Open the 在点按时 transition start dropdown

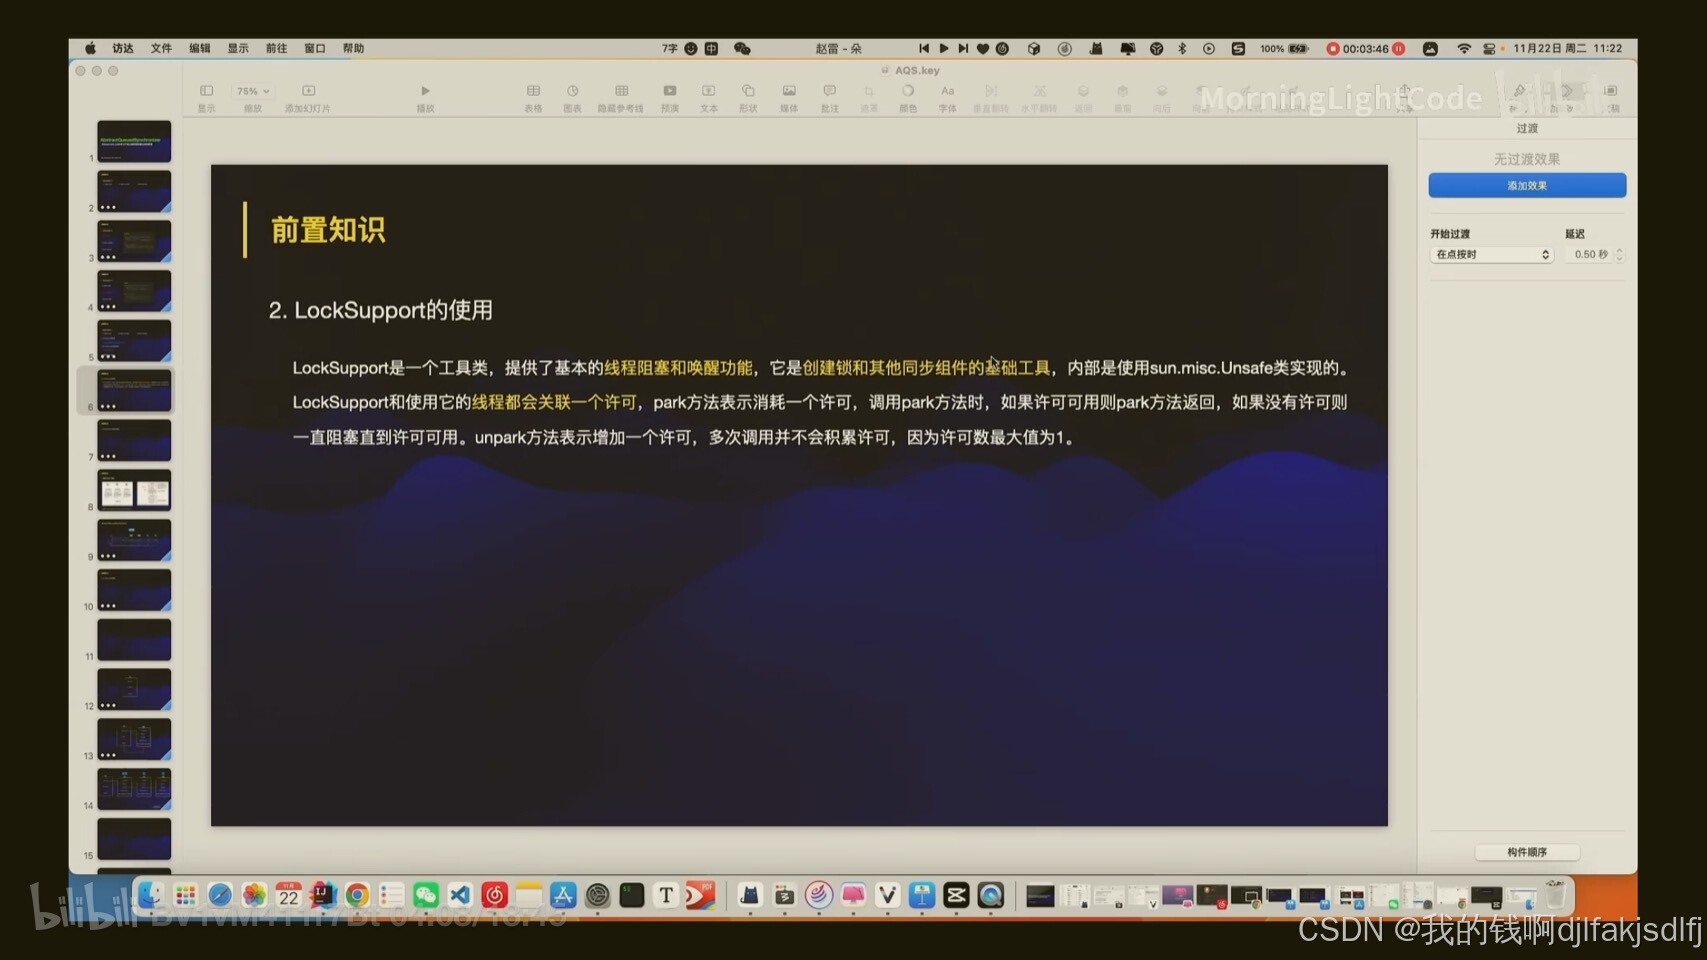(1490, 255)
